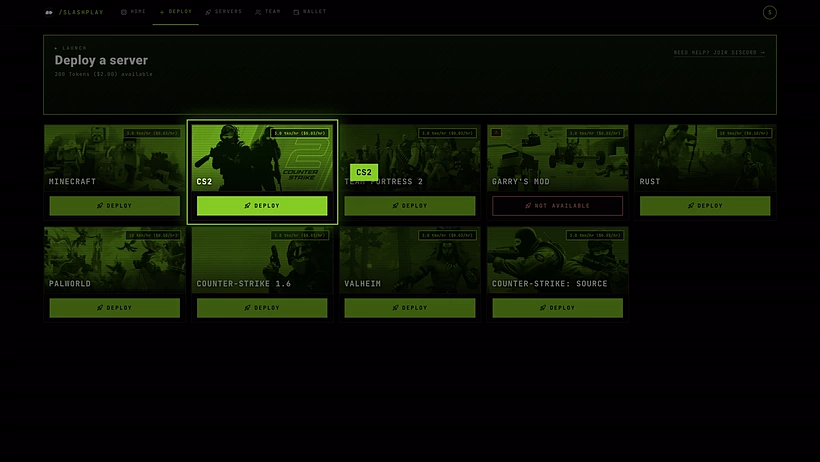Screen dimensions: 820x462
Task: Deploy a CS2 server
Action: click(262, 206)
